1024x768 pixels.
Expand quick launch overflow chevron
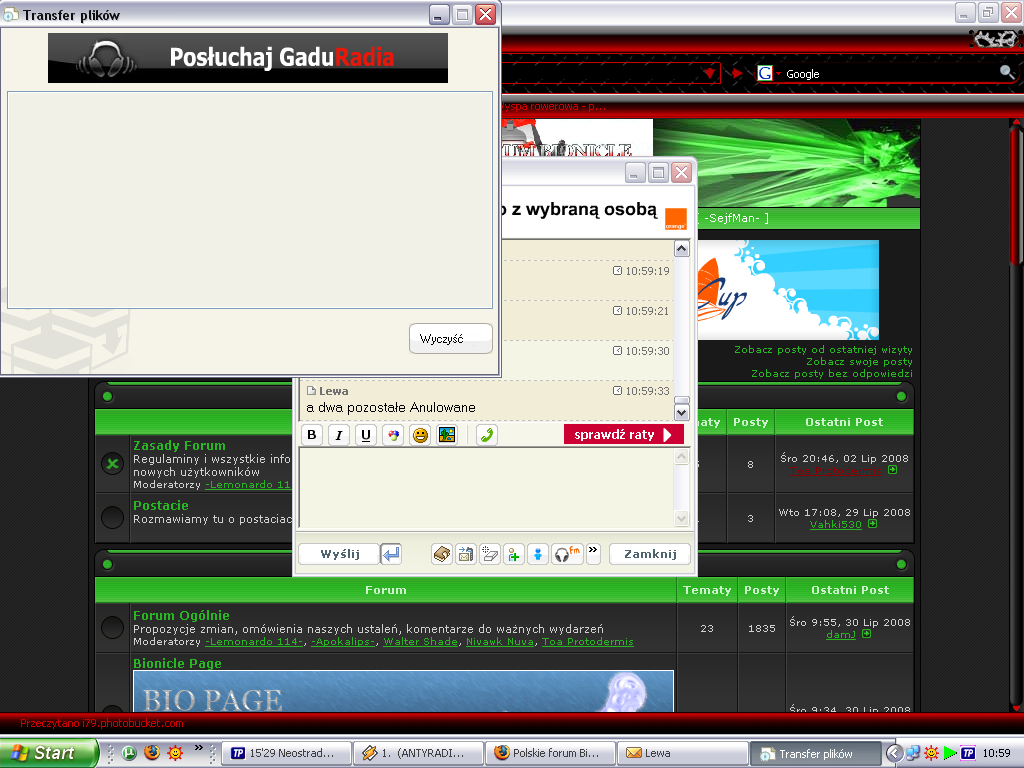tap(199, 748)
